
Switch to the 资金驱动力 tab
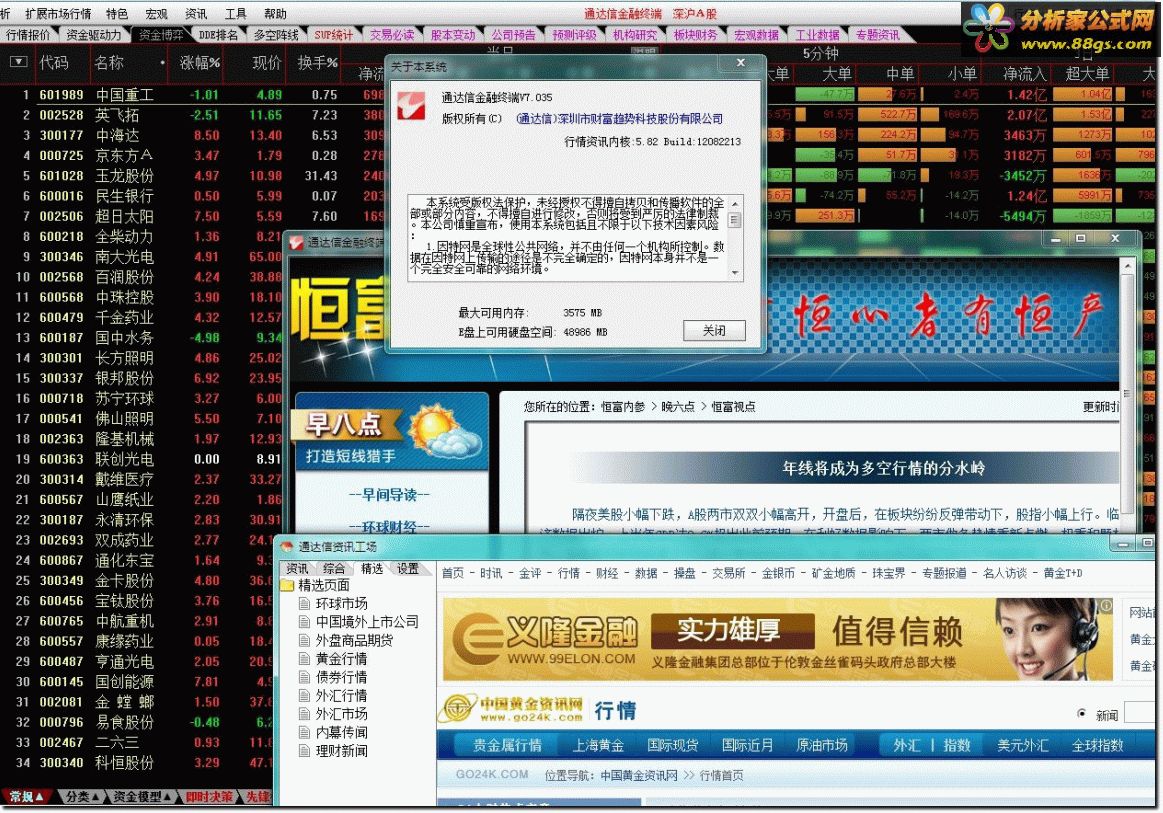93,35
